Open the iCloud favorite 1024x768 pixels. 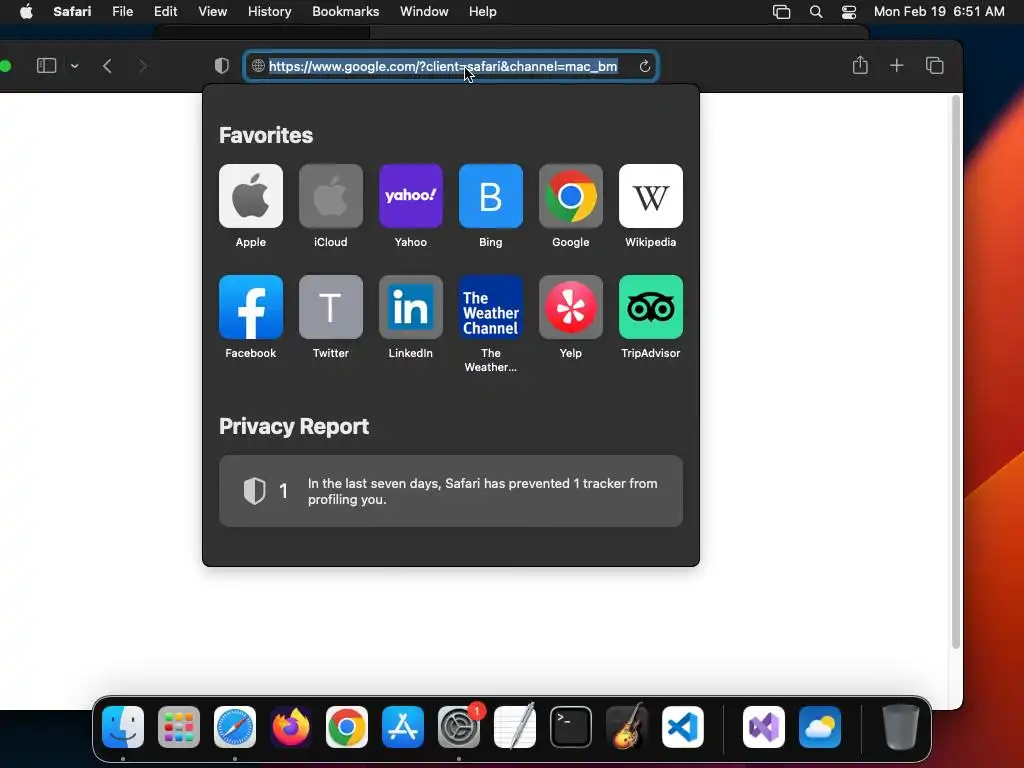330,196
